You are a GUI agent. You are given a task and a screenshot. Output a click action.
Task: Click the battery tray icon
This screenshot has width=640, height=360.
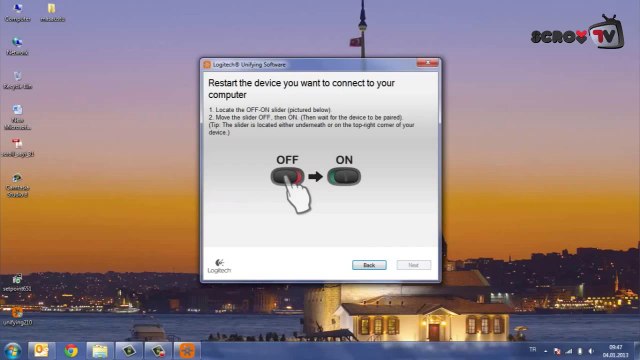(580, 351)
